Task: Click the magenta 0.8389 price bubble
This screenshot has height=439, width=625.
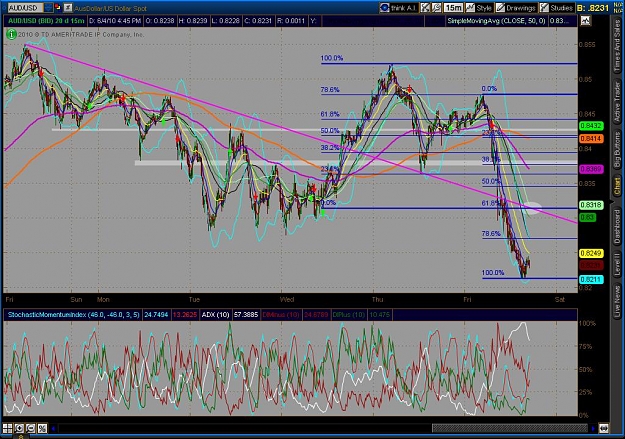Action: 591,169
